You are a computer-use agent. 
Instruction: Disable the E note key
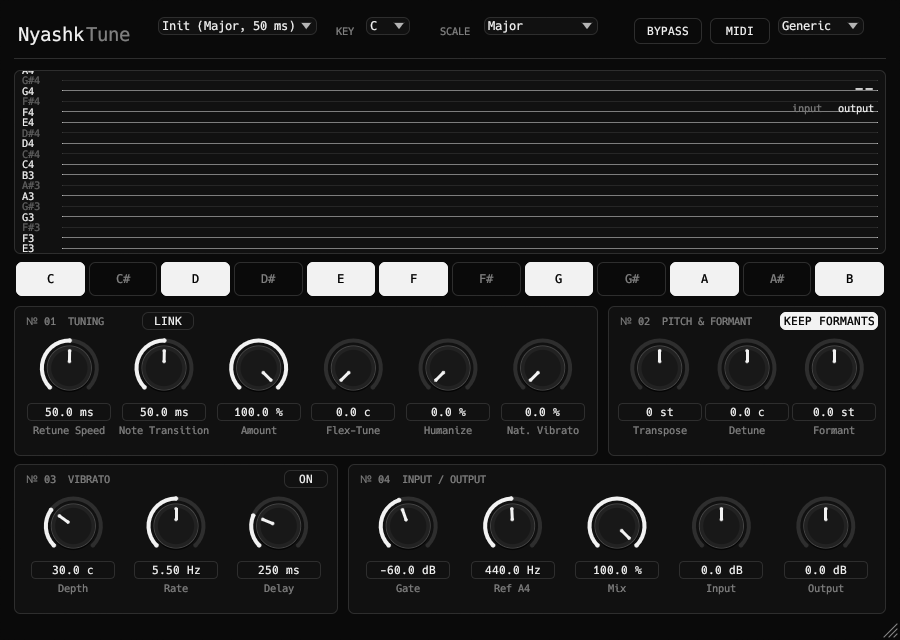(x=341, y=279)
